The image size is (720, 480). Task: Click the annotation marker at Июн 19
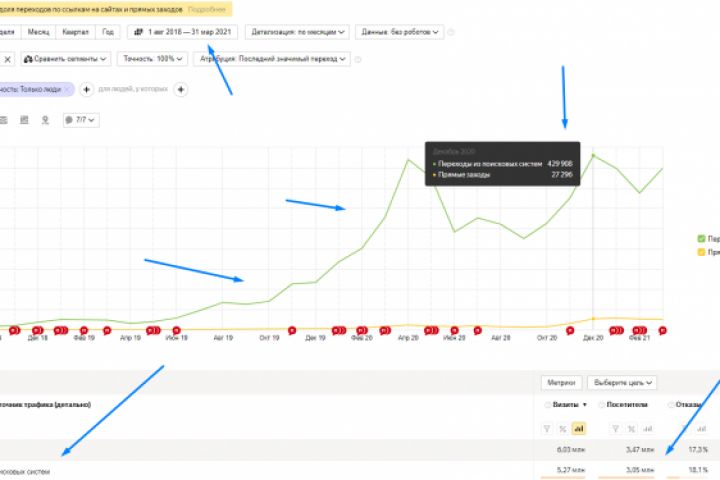pyautogui.click(x=176, y=330)
